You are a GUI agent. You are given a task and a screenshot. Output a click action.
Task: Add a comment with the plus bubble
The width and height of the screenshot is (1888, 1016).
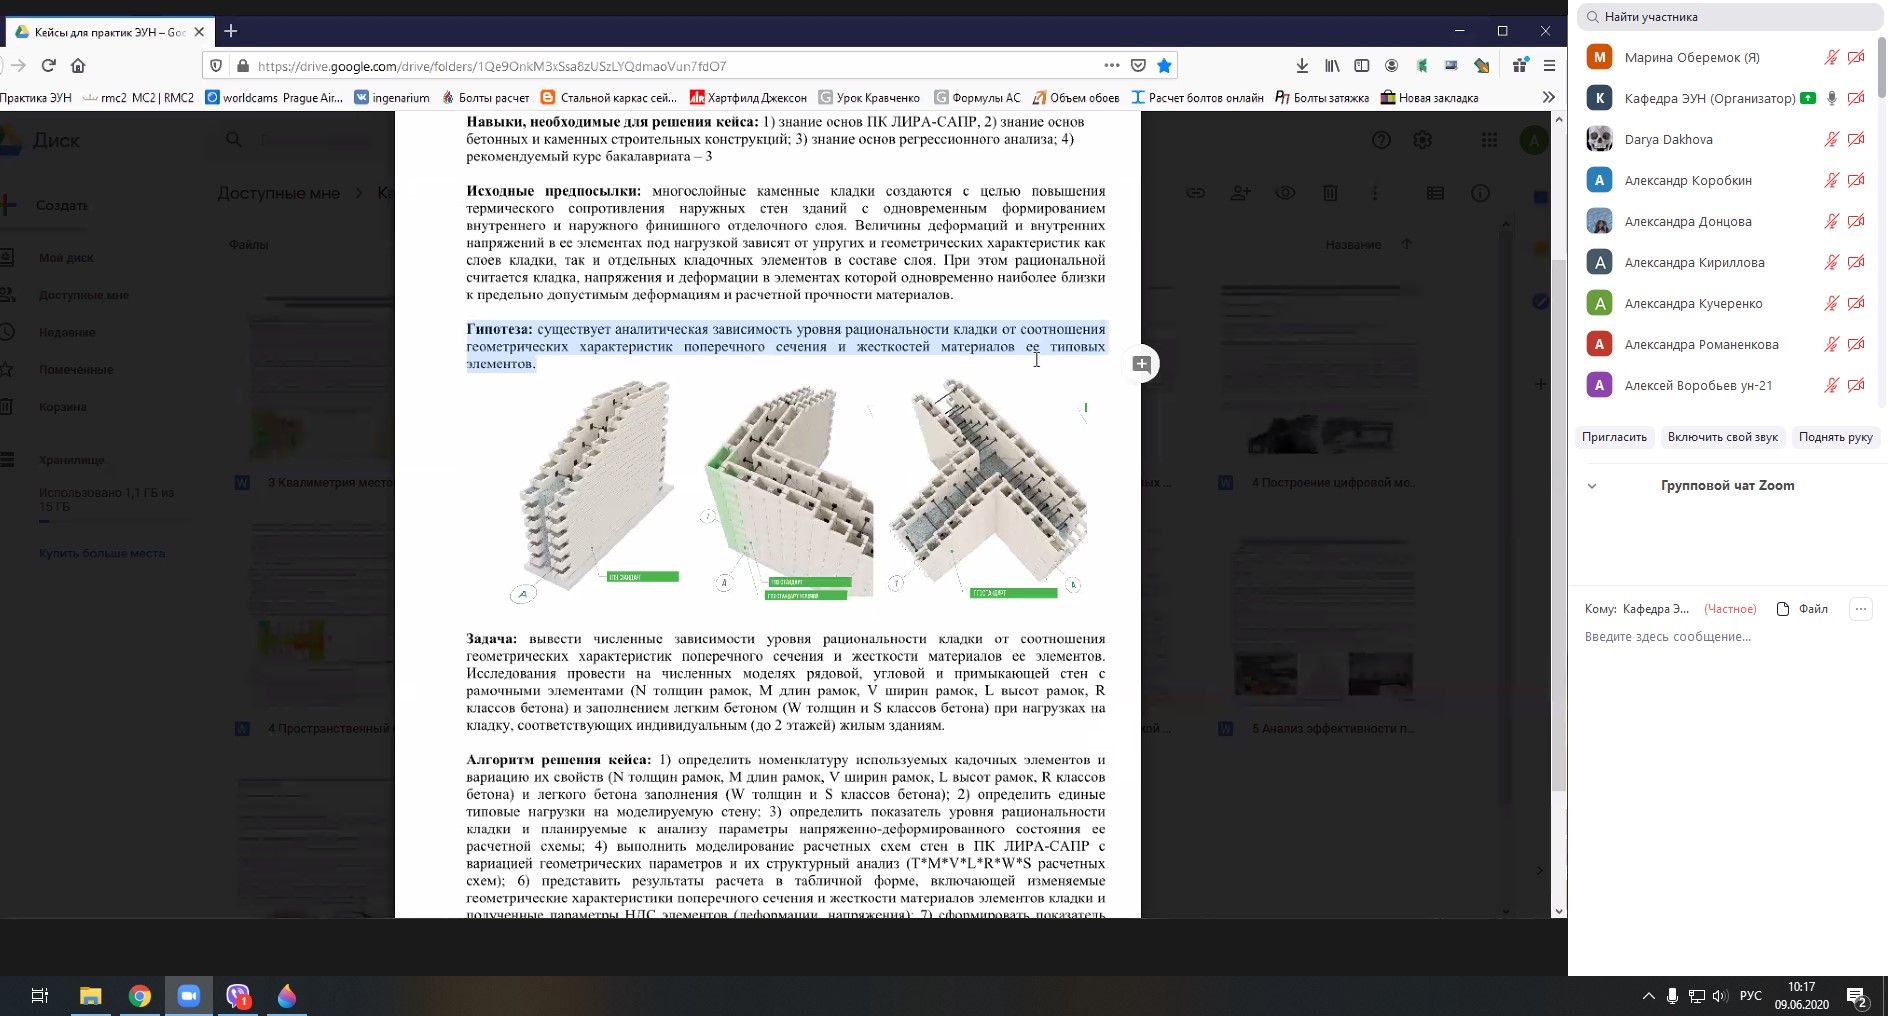(1141, 364)
